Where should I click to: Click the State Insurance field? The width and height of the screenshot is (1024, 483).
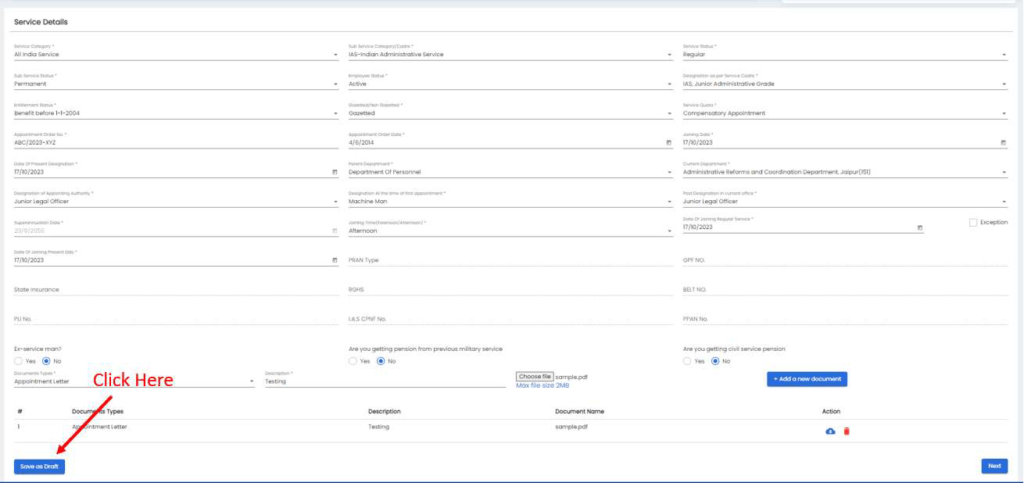[176, 290]
